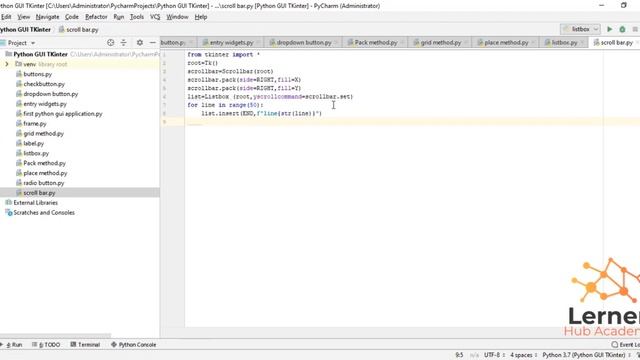Screen dimensions: 640x360
Task: Select entry widgets.py in project tree
Action: click(45, 104)
